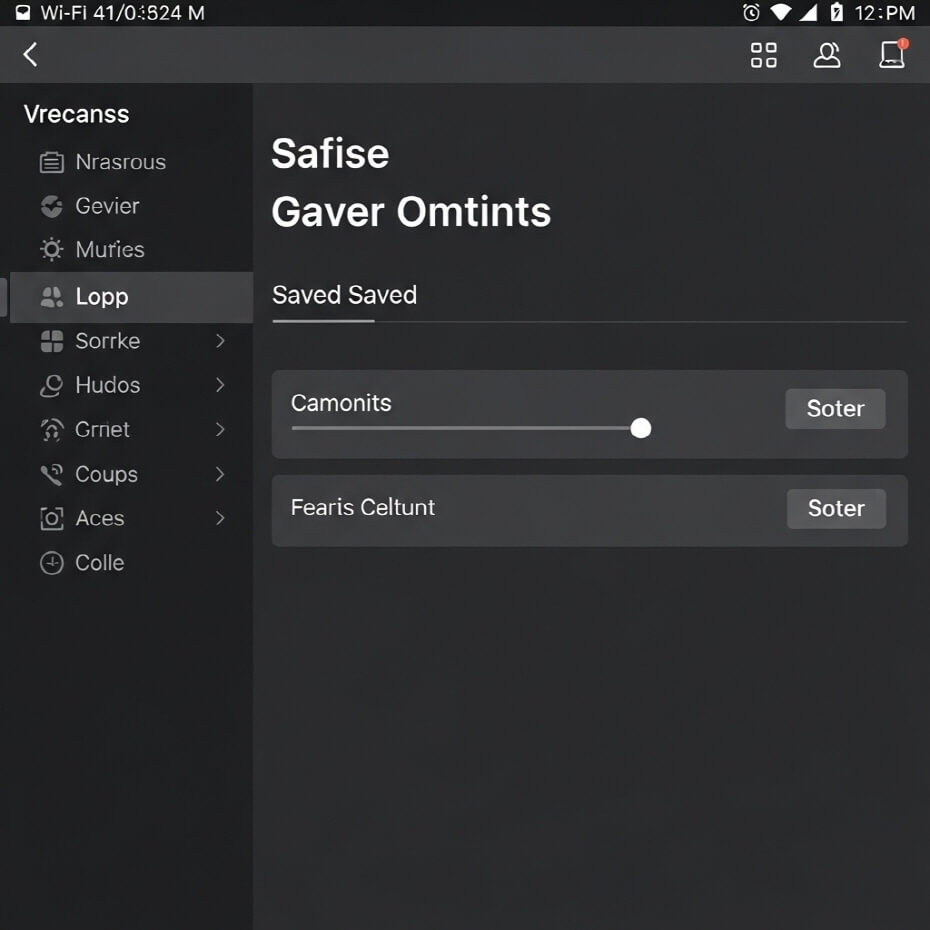Click the Aces camera icon
Viewport: 930px width, 930px height.
pyautogui.click(x=51, y=518)
